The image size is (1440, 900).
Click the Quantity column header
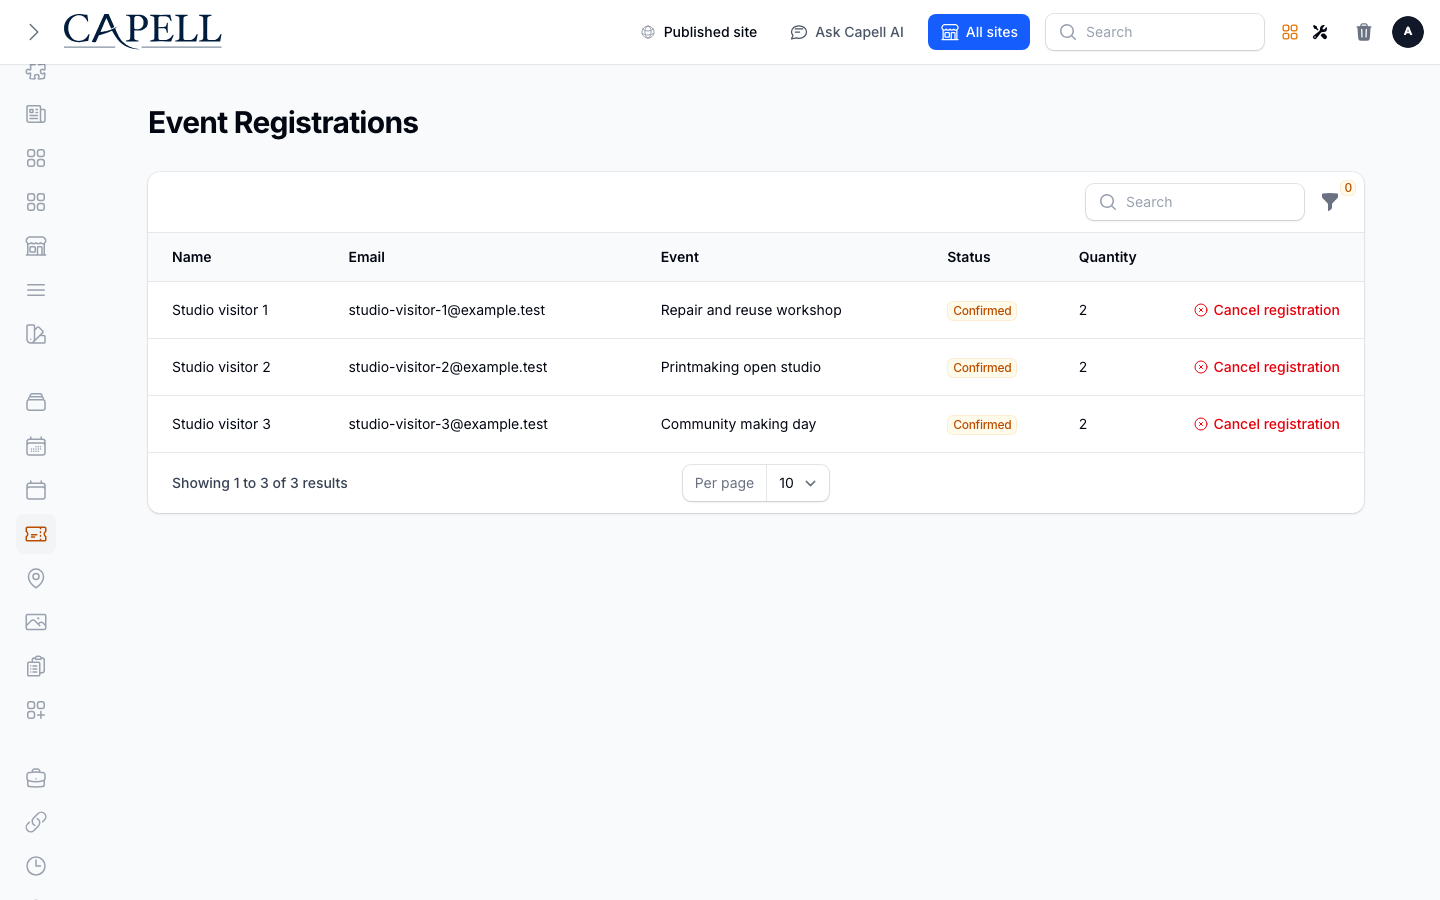click(1107, 257)
